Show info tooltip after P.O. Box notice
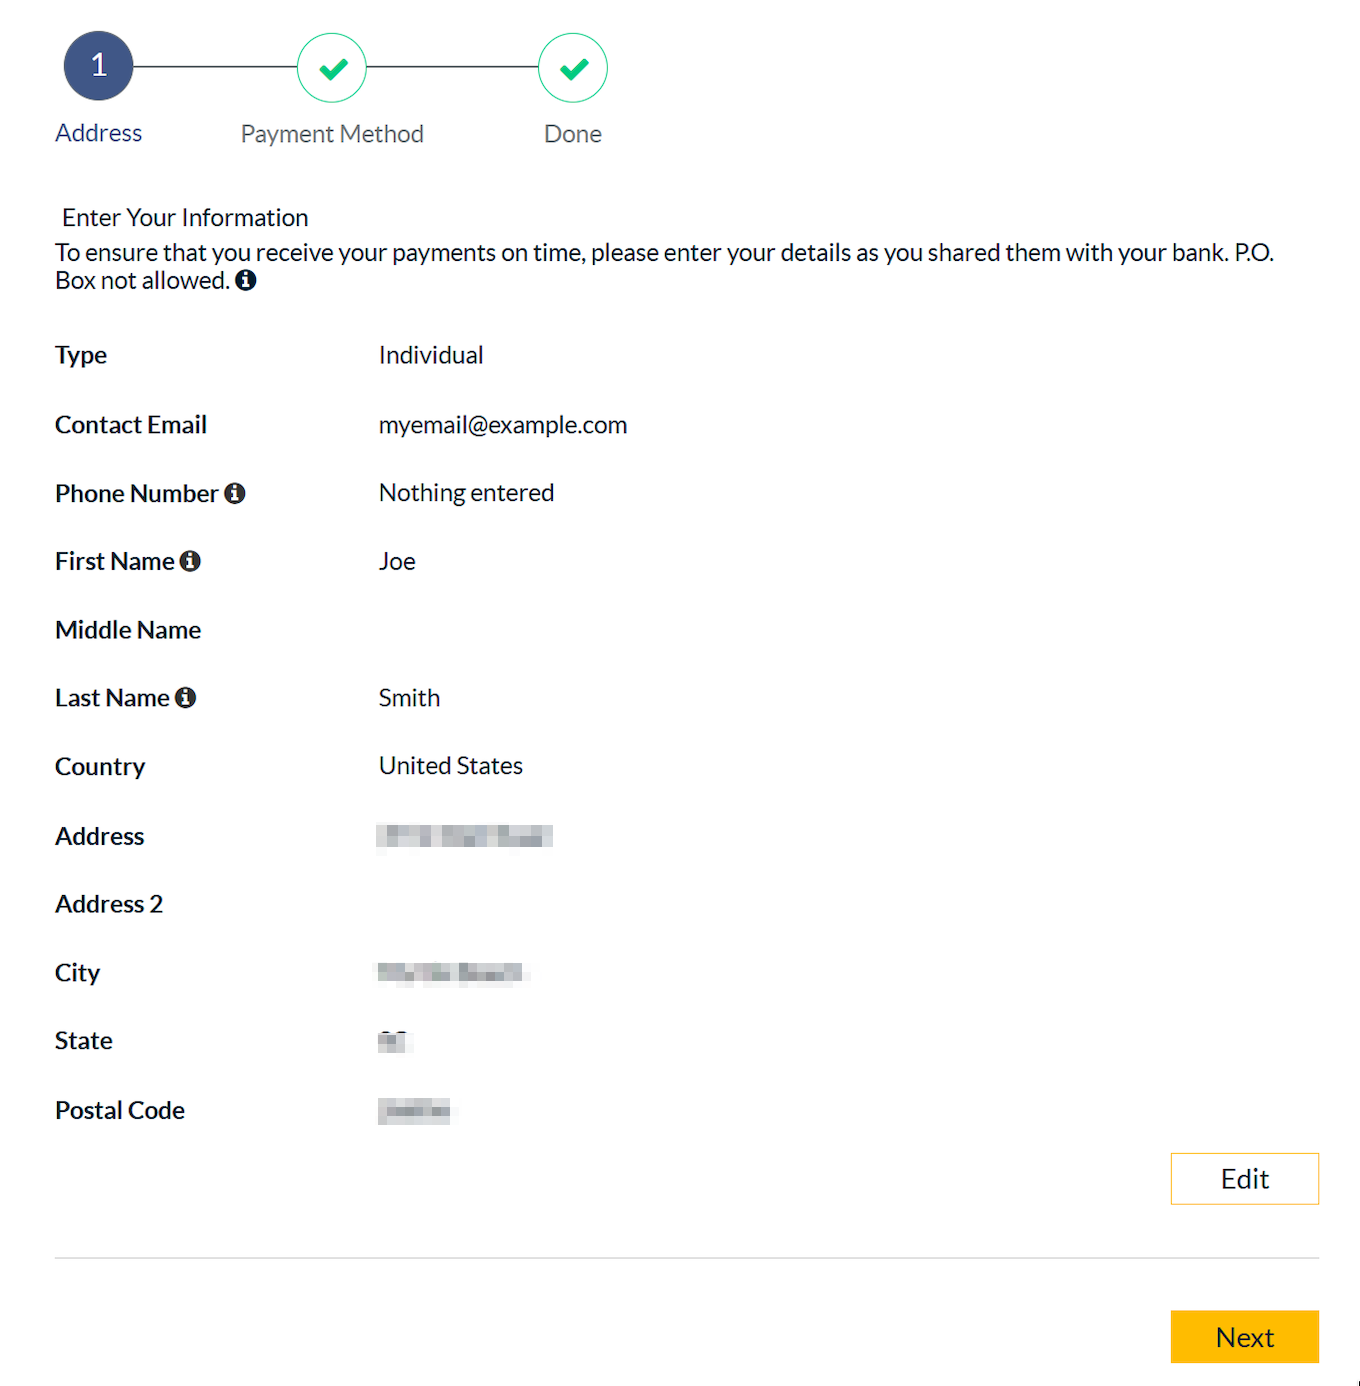Screen dimensions: 1360x1386 (x=246, y=280)
